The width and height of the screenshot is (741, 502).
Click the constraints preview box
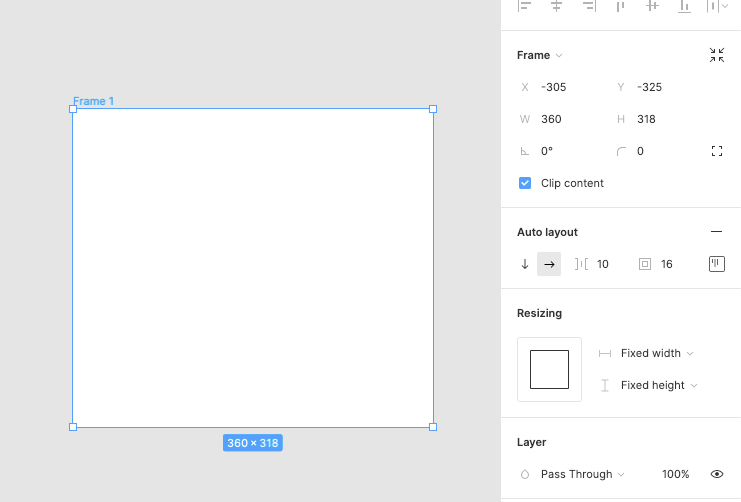tap(550, 370)
